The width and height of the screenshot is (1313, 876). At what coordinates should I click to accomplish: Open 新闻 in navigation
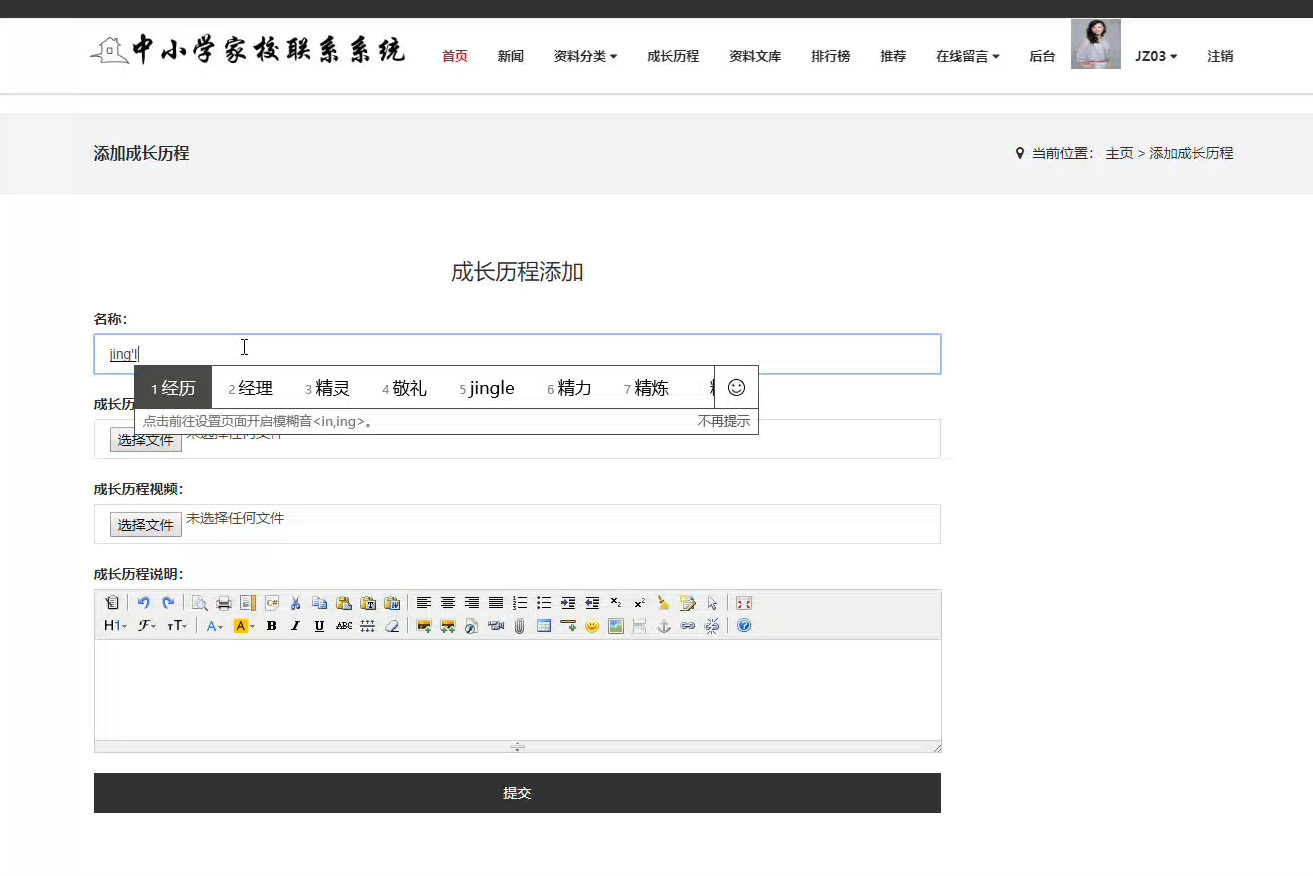pyautogui.click(x=511, y=56)
